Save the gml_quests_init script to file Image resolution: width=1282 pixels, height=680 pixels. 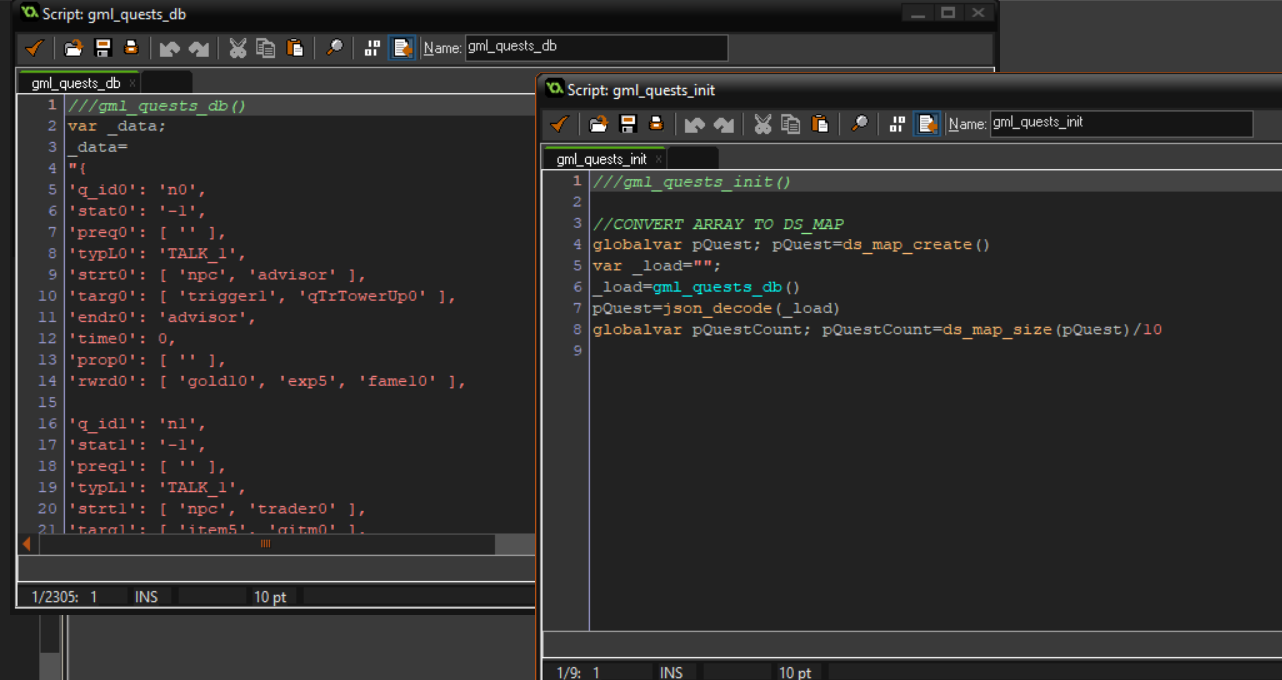point(628,124)
